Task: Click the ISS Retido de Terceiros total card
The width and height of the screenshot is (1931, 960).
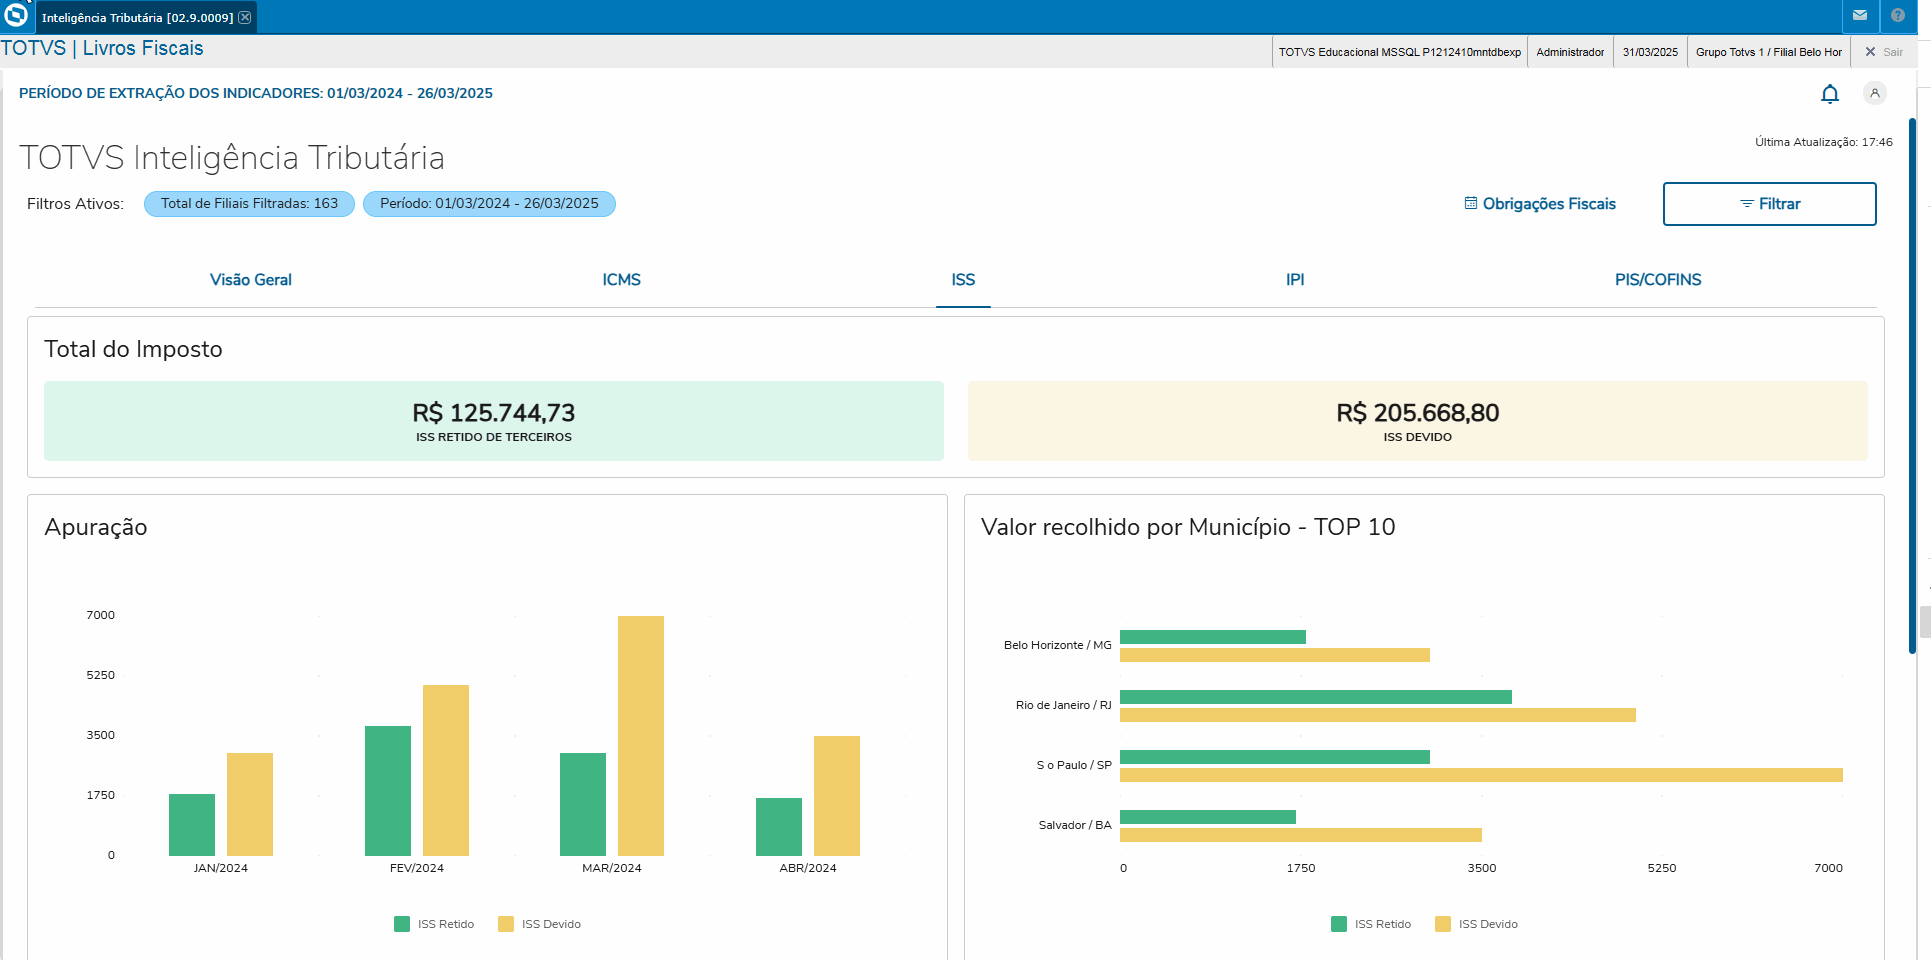Action: [494, 421]
